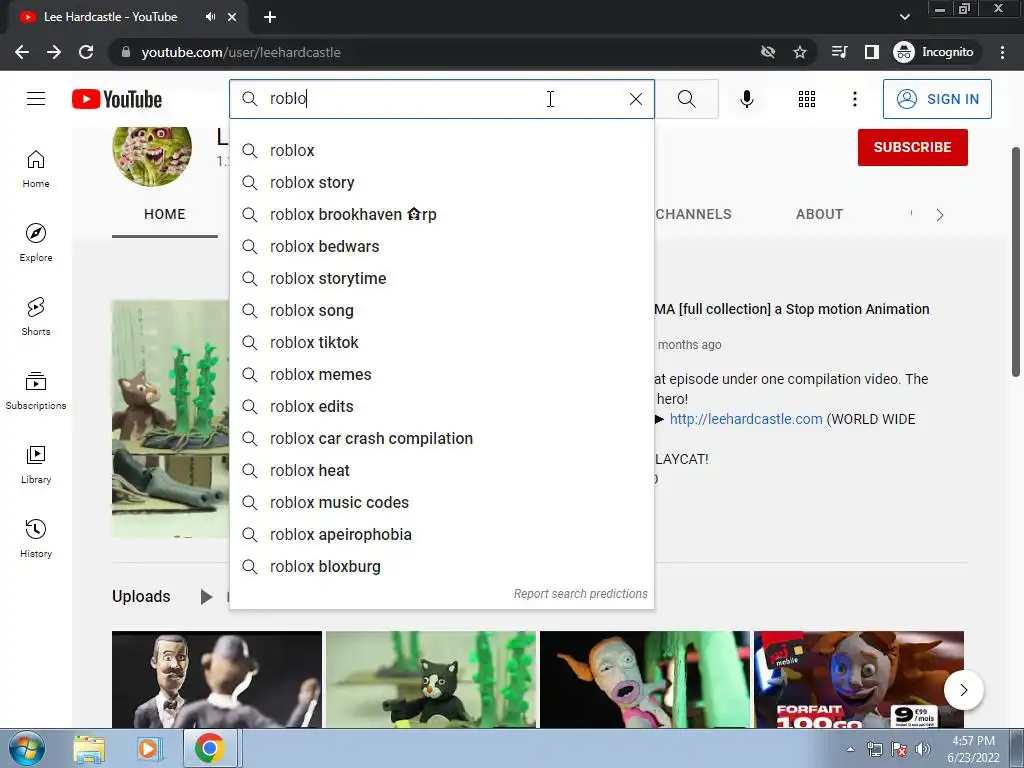Open upload thumbnail with screaming pink figure
1024x768 pixels.
(645, 679)
